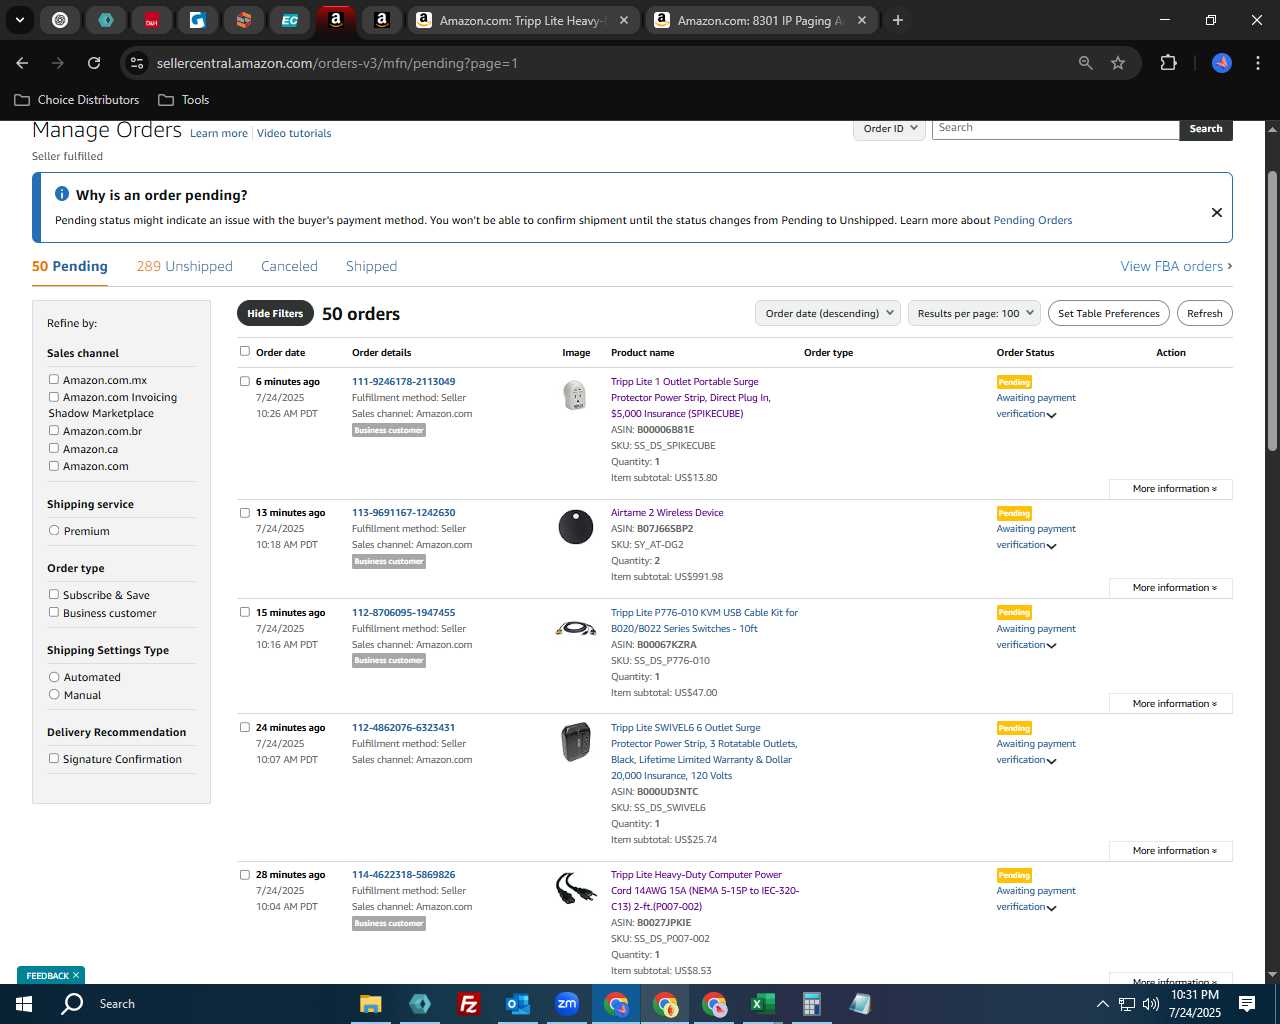
Task: Bookmark this page with star icon
Action: click(x=1118, y=63)
